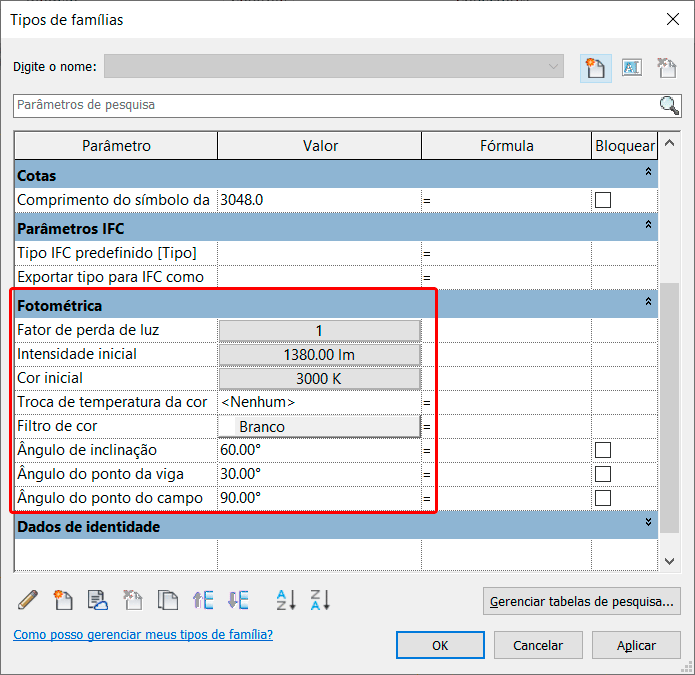Click the Cor inicial 3000 K button
The height and width of the screenshot is (675, 695).
coord(320,378)
